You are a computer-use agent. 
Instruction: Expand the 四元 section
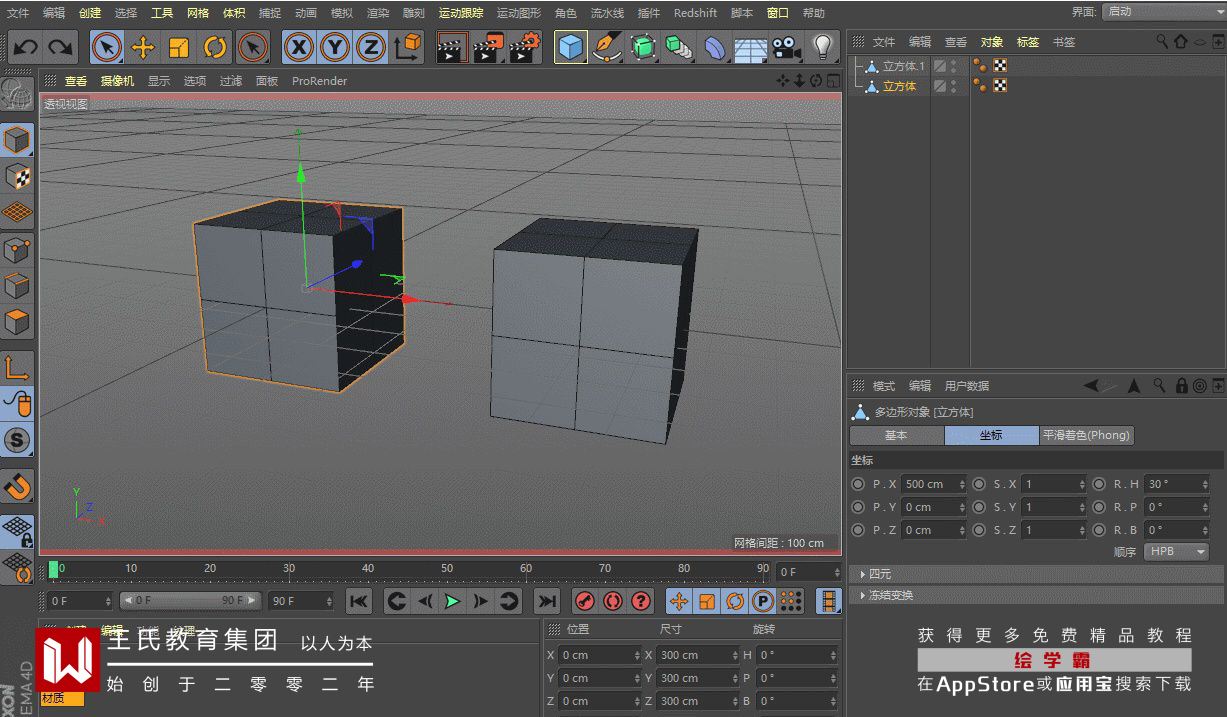click(x=879, y=574)
